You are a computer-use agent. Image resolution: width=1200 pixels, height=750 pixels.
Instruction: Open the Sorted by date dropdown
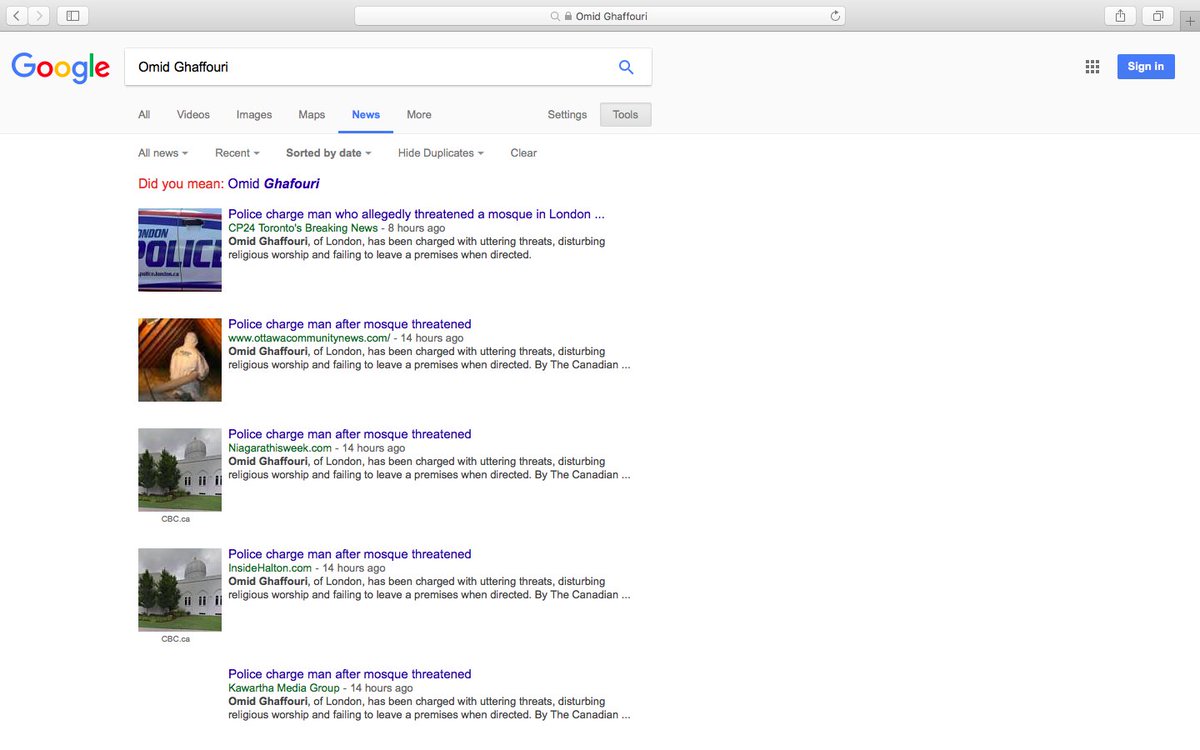coord(328,153)
